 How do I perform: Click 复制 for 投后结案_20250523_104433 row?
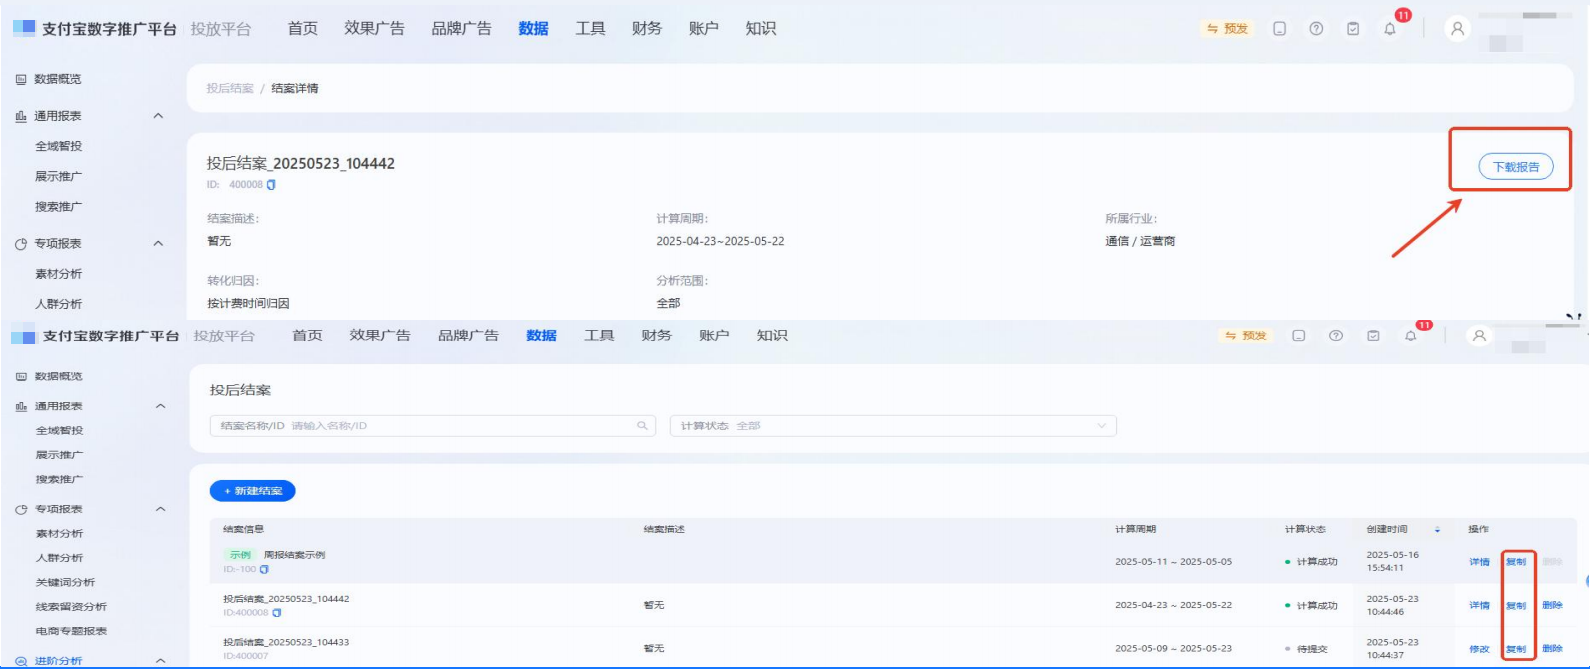tap(1516, 650)
